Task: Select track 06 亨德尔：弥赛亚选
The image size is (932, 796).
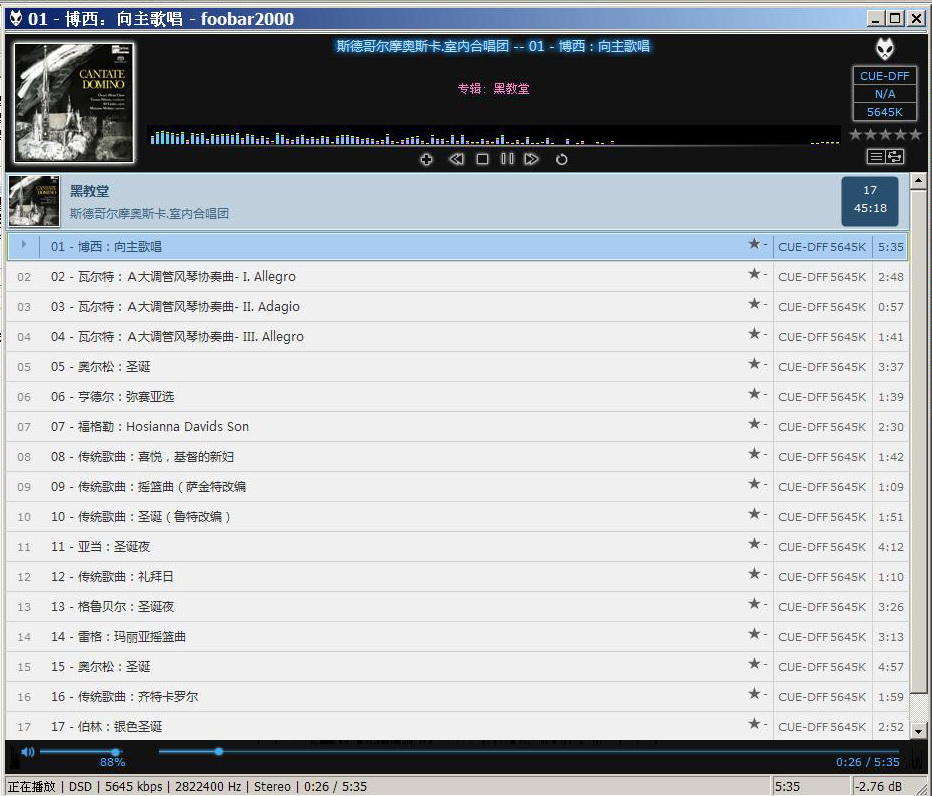Action: pyautogui.click(x=457, y=397)
